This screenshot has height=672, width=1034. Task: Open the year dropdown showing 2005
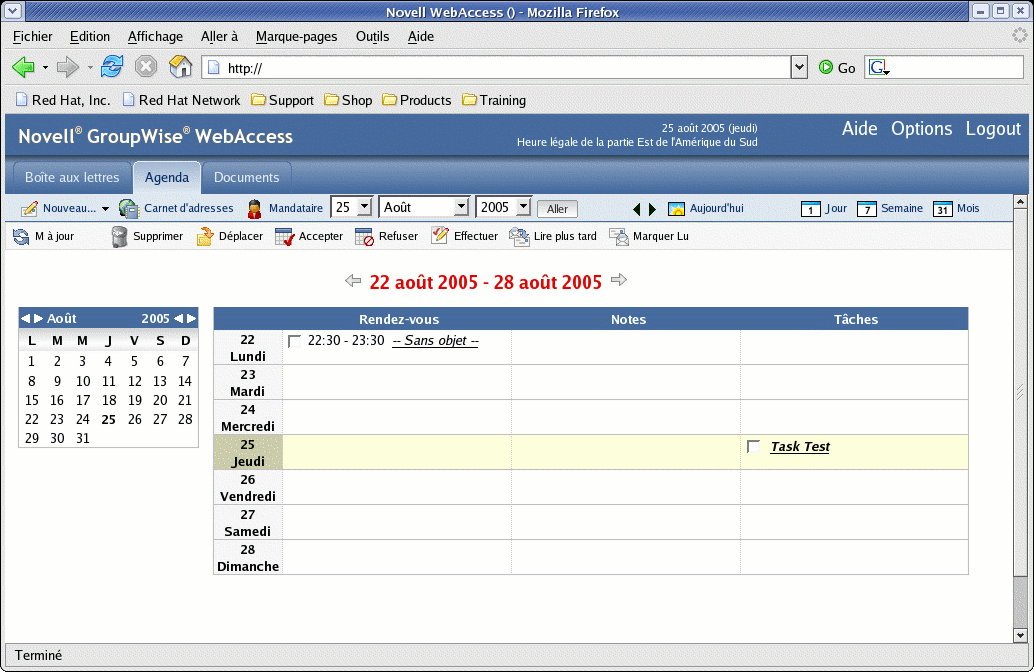522,207
